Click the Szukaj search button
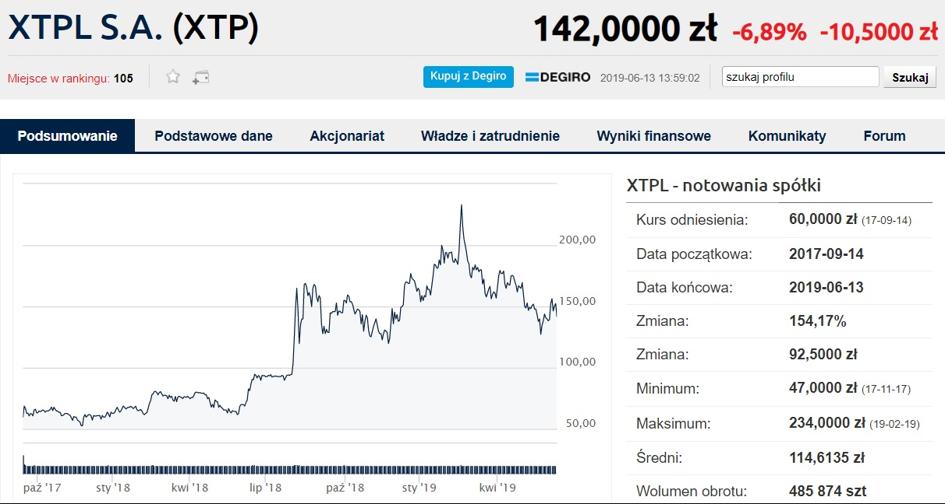Viewport: 945px width, 504px height. [x=910, y=77]
